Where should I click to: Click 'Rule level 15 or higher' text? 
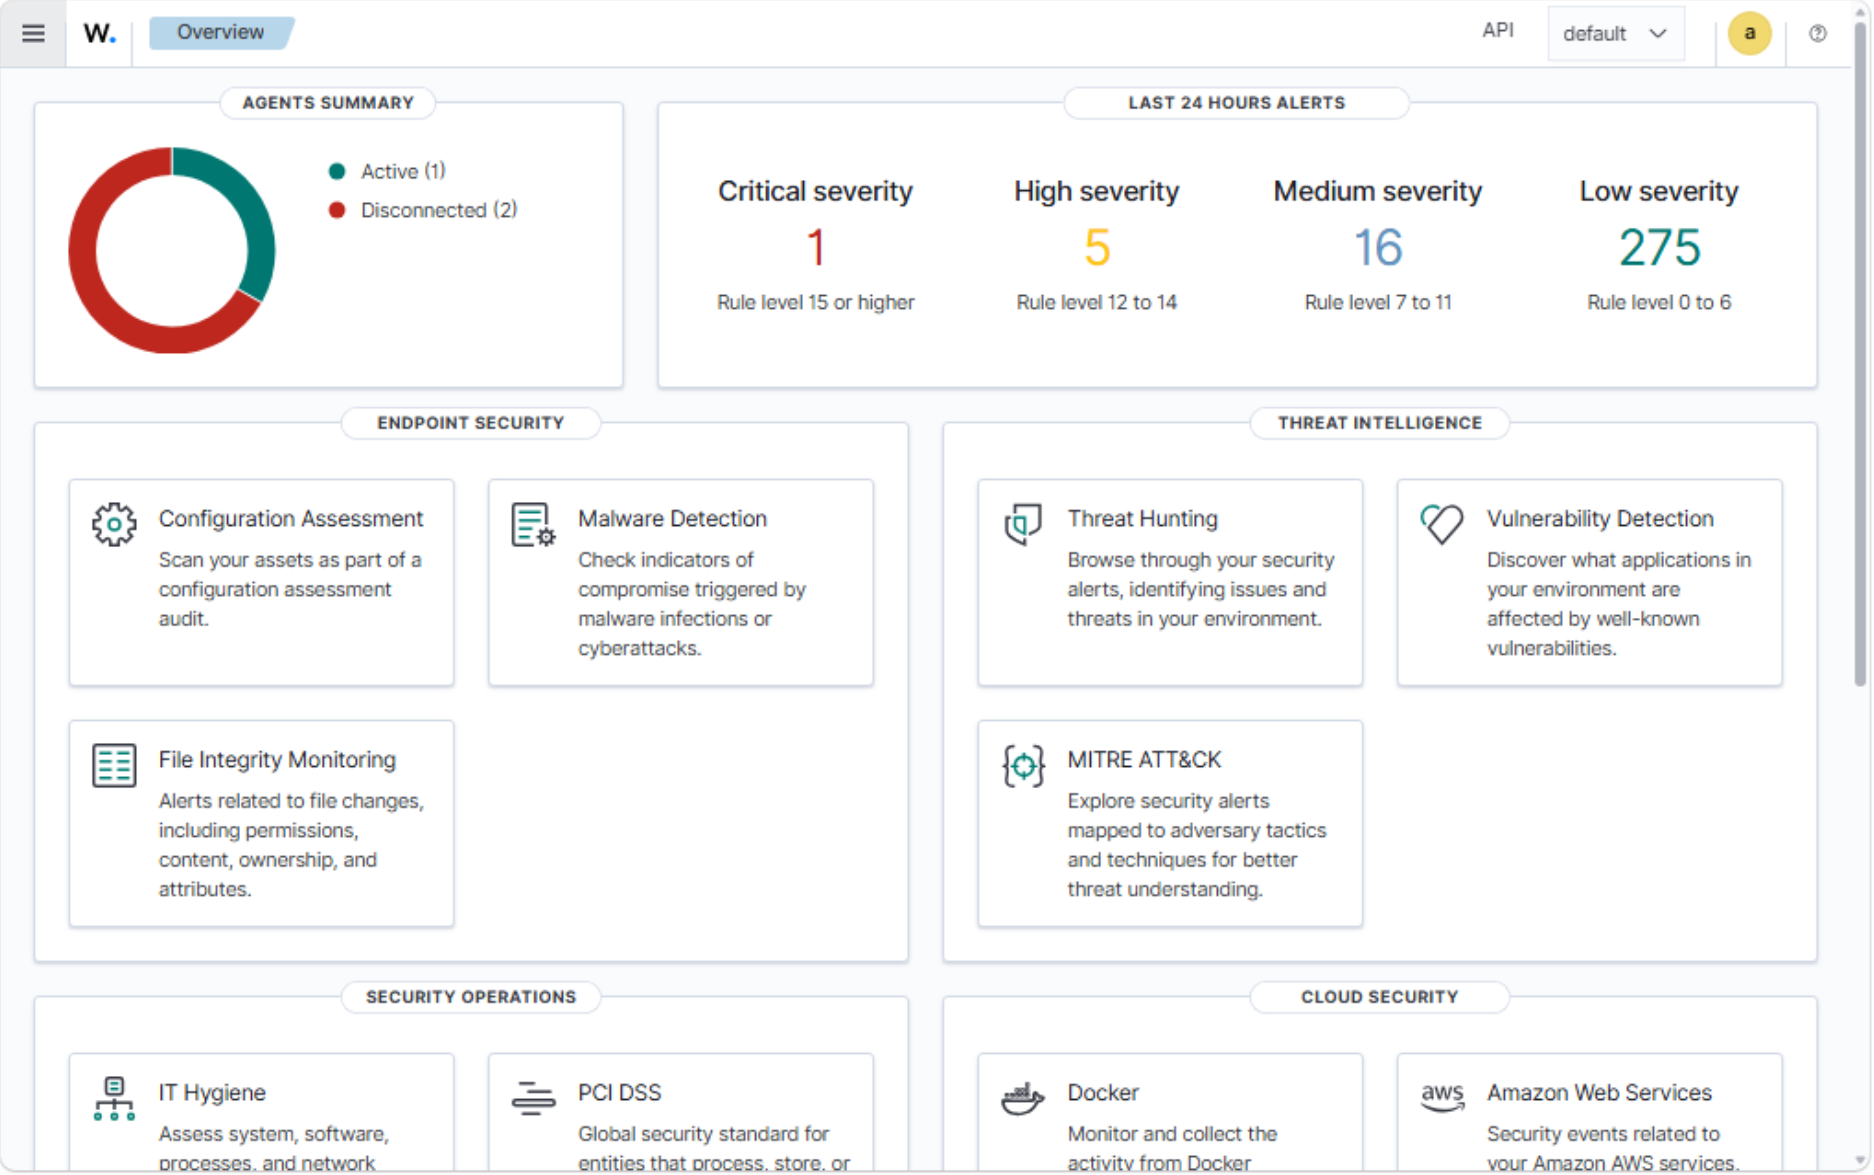[816, 302]
